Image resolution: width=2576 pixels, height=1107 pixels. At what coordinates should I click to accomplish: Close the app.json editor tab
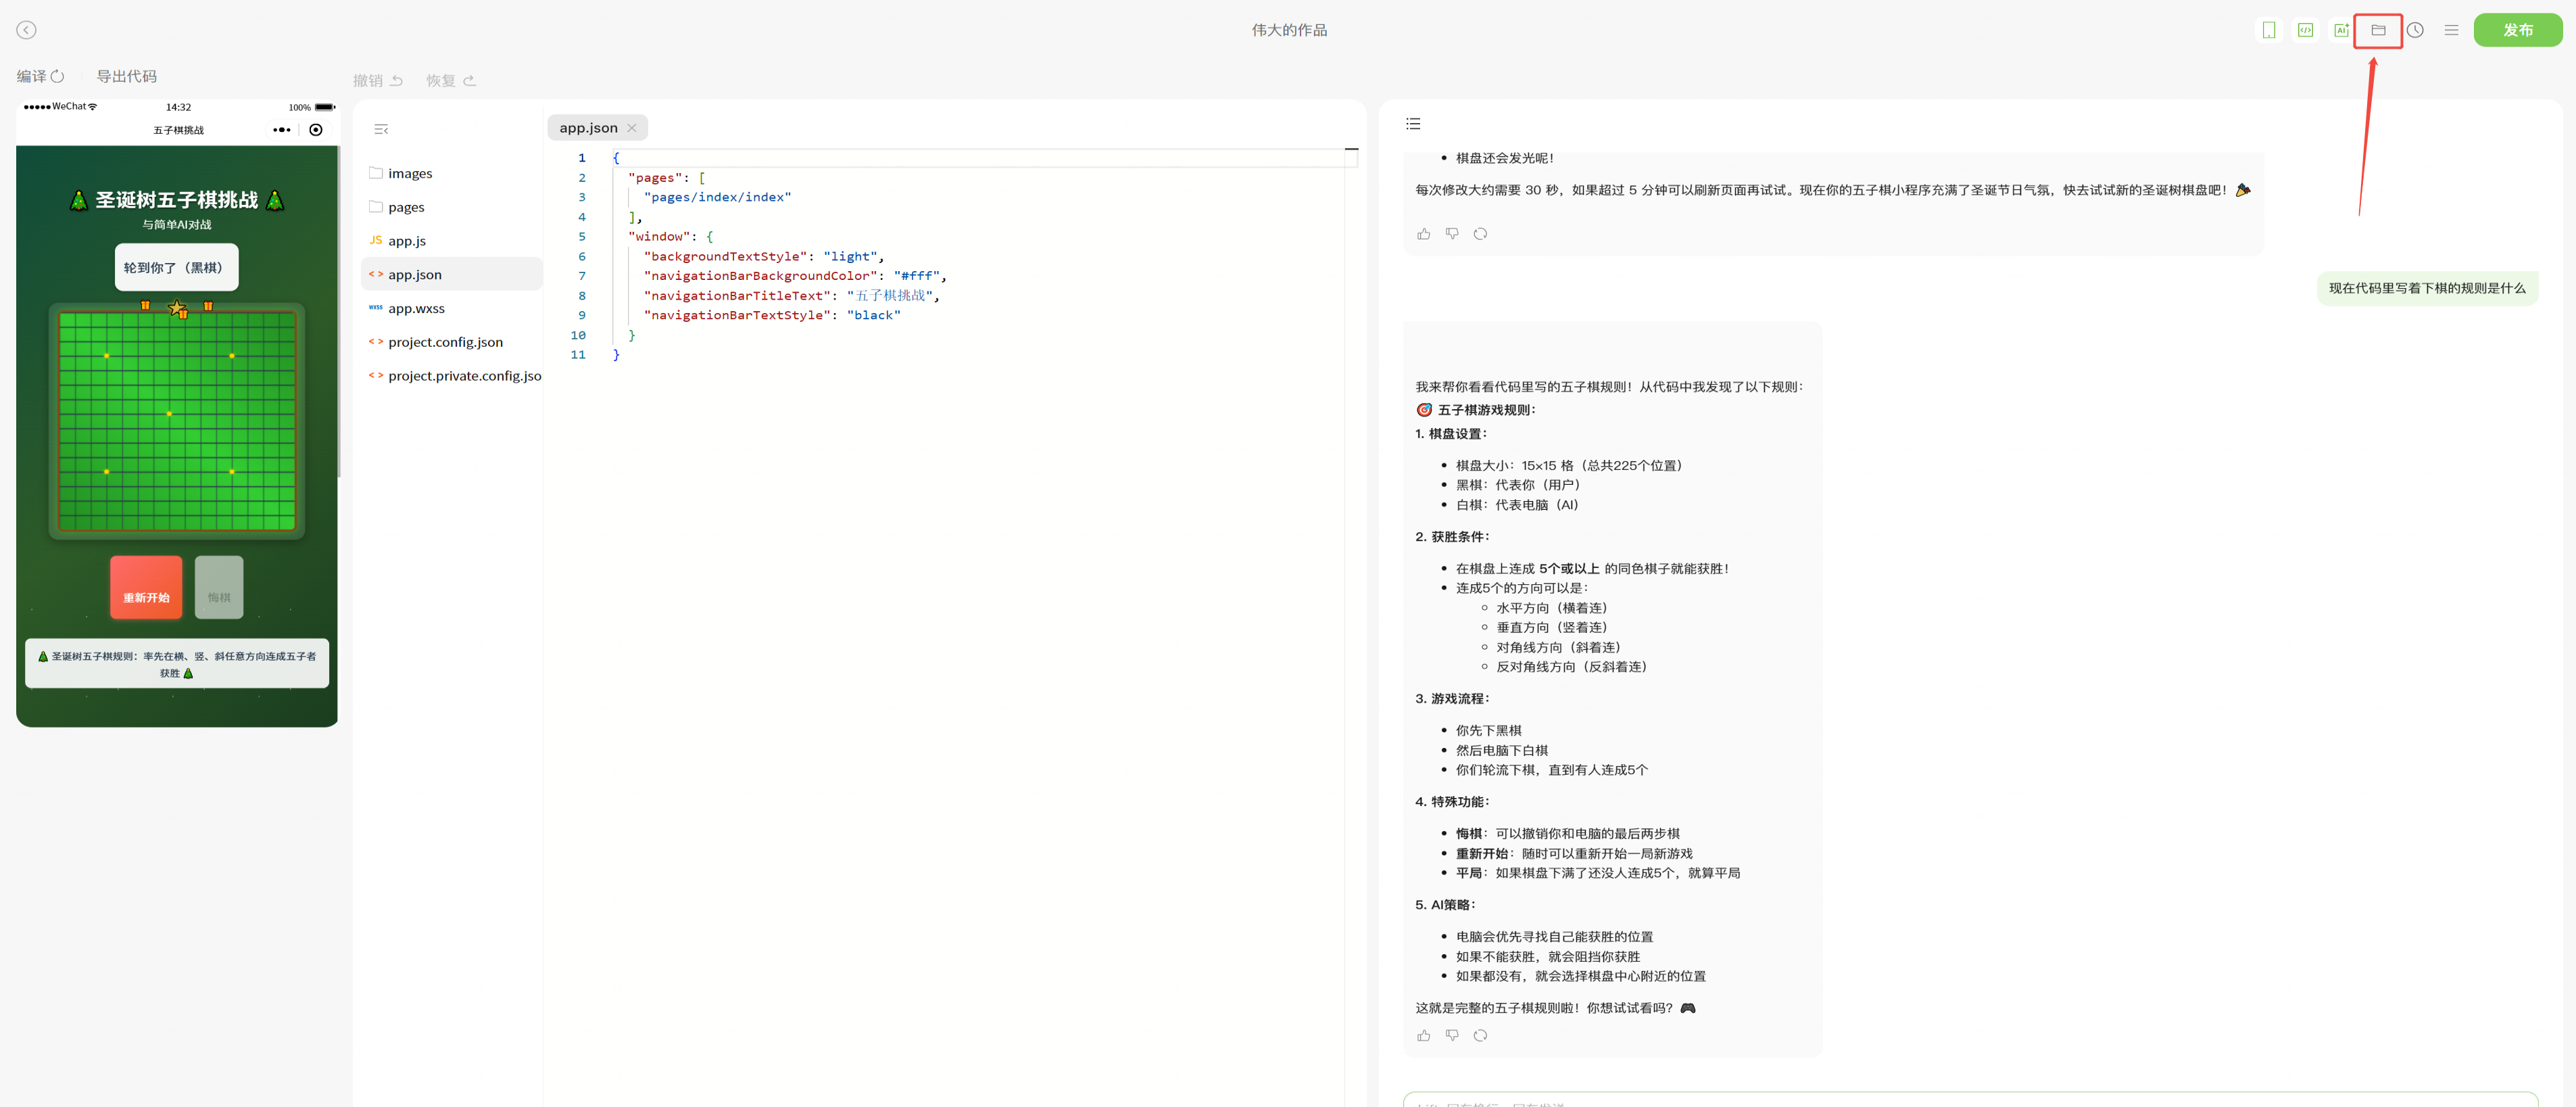point(632,128)
